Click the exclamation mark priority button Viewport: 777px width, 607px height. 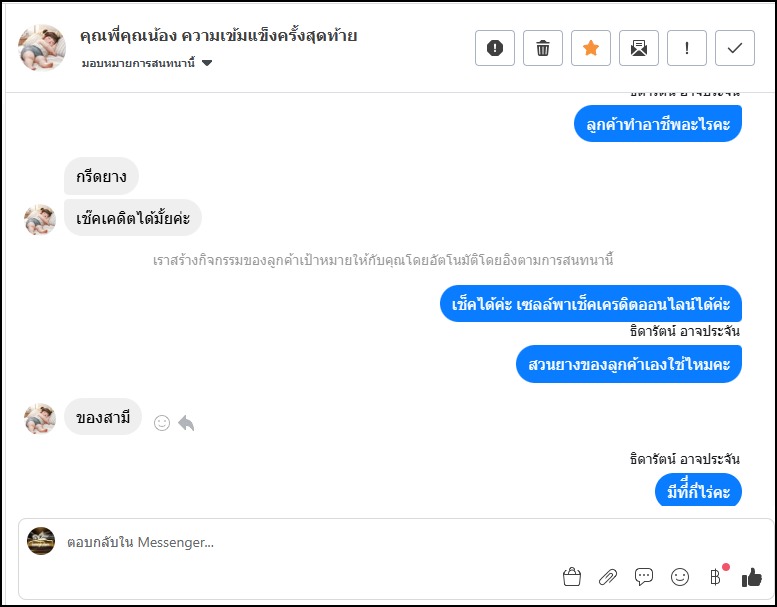point(687,48)
